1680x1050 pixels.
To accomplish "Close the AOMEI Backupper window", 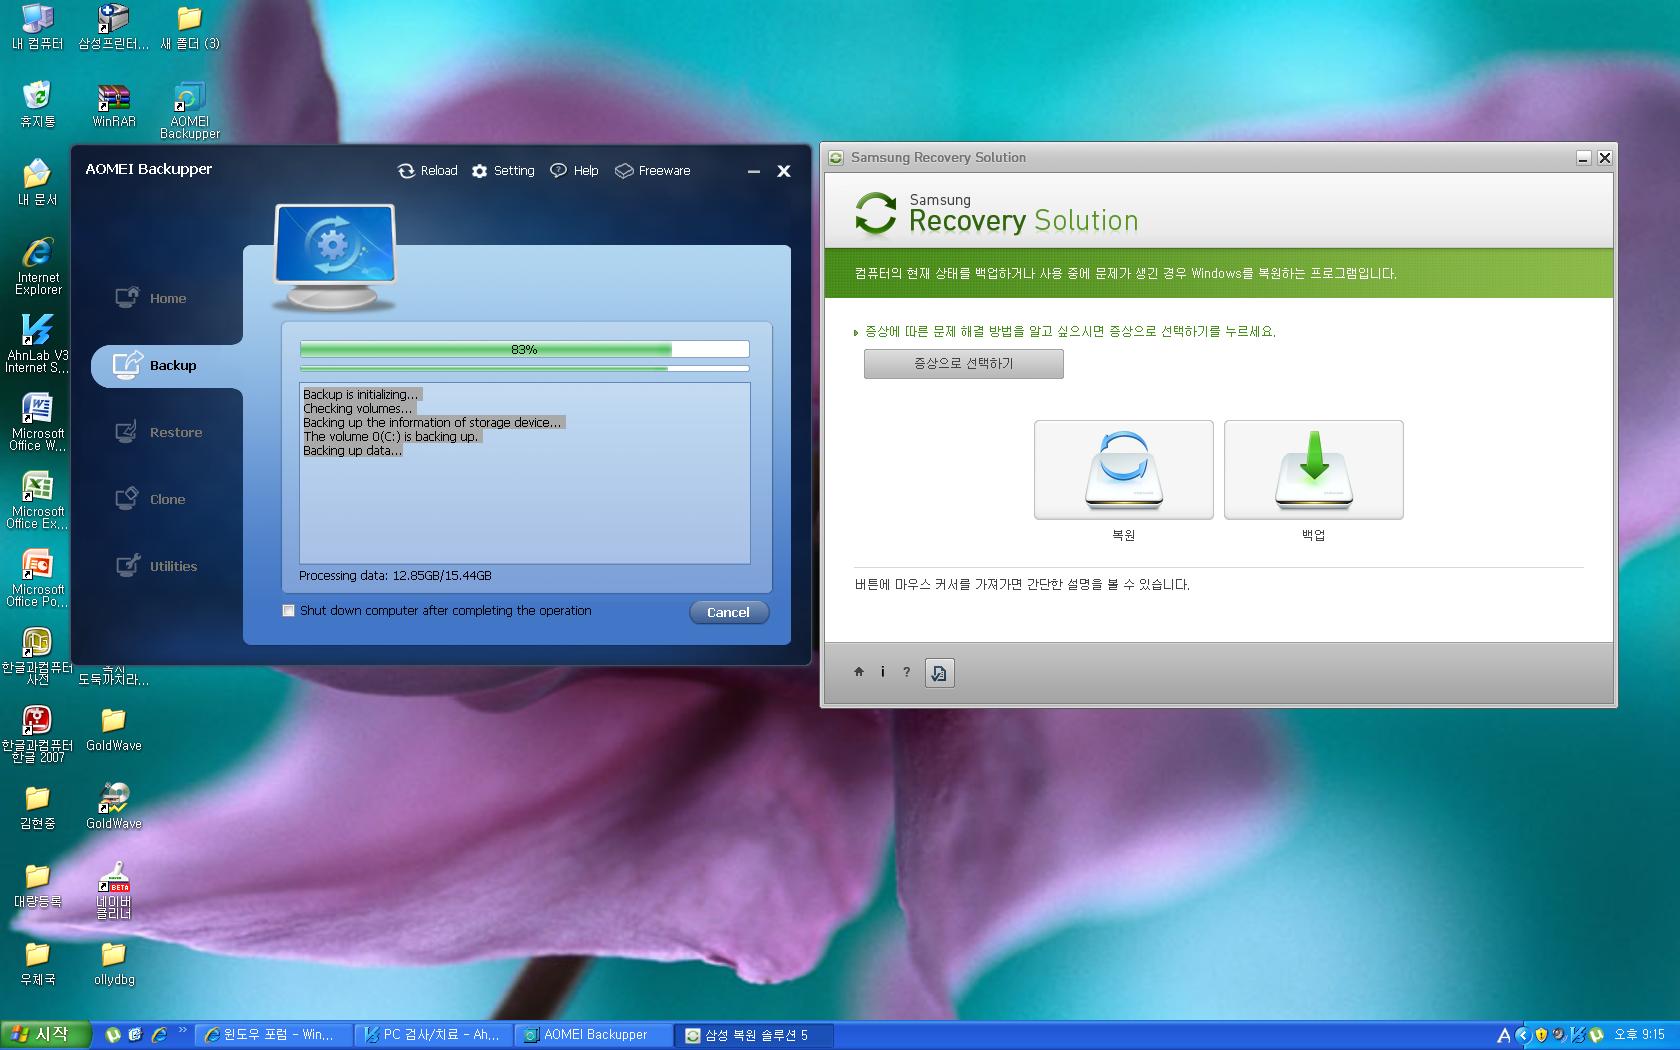I will 784,171.
